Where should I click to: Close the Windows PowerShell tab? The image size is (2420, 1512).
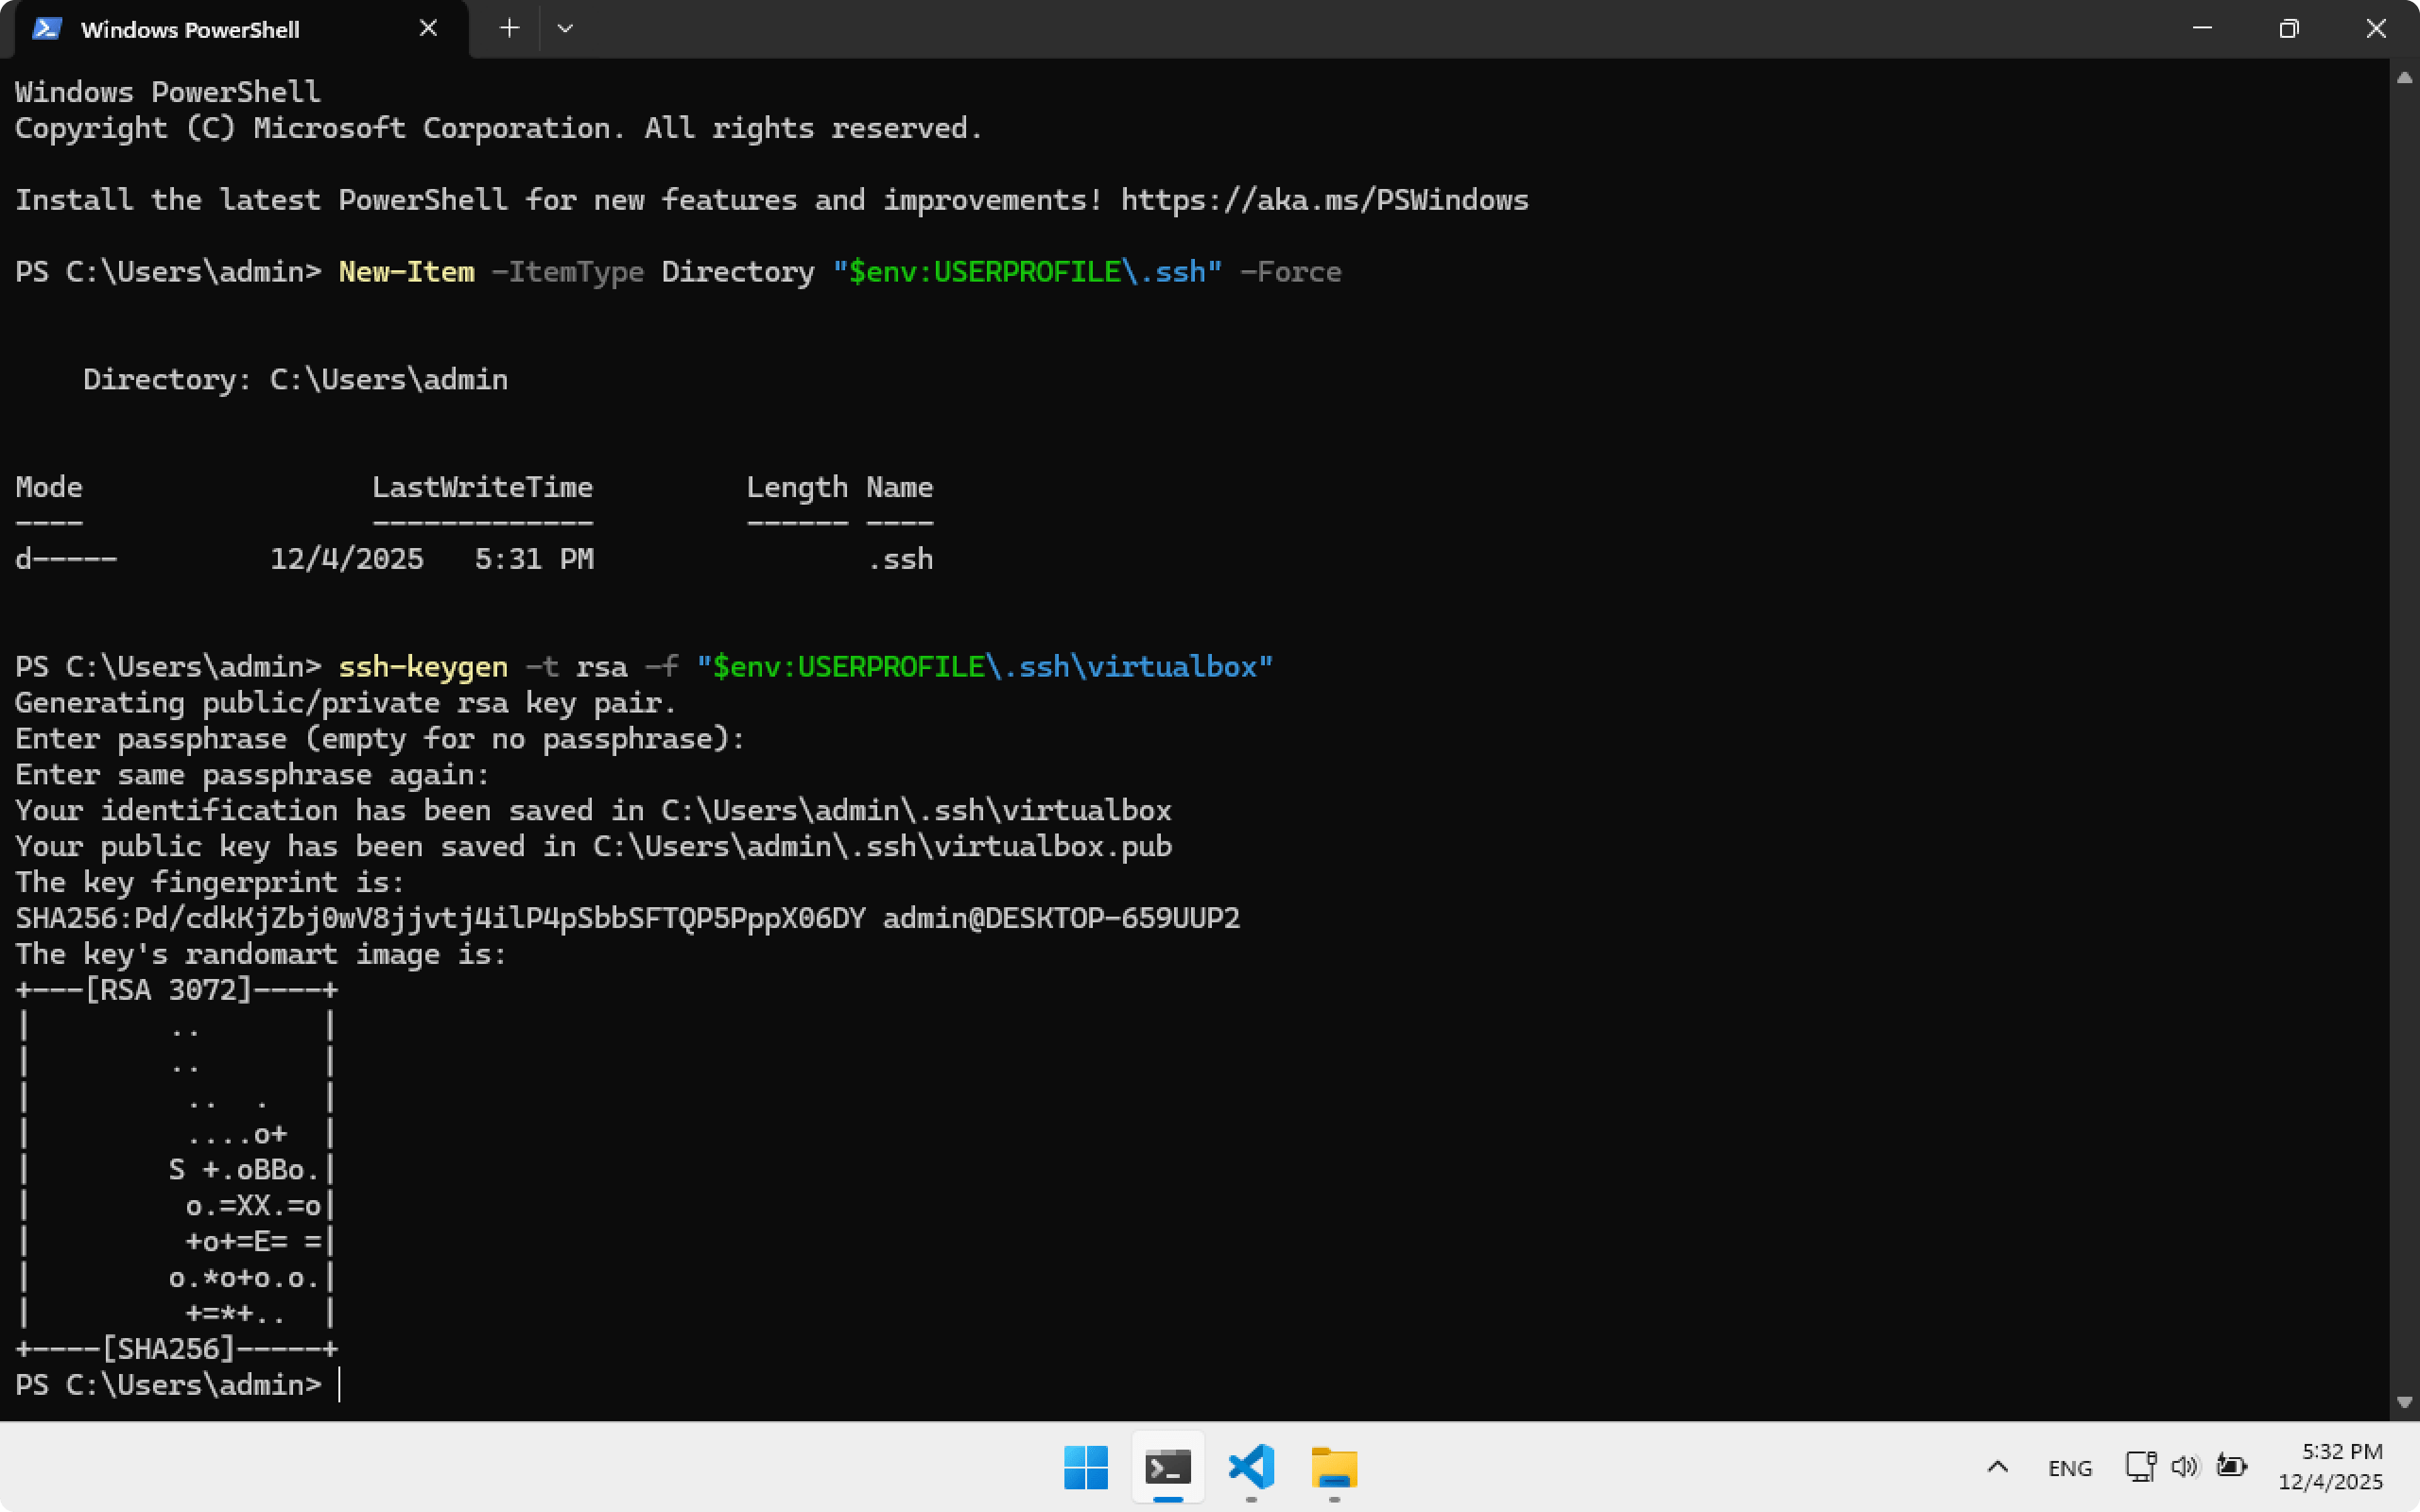pyautogui.click(x=428, y=28)
